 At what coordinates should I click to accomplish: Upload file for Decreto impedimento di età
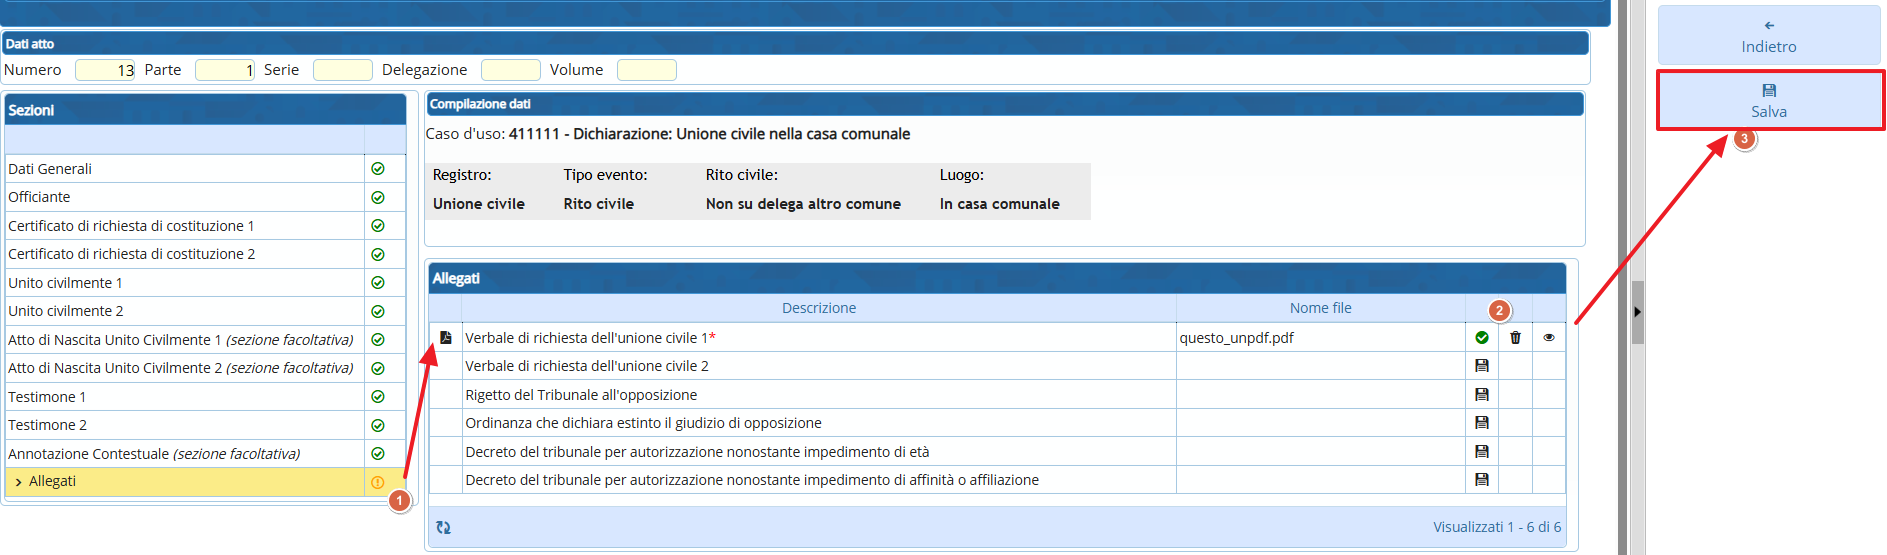(1481, 452)
